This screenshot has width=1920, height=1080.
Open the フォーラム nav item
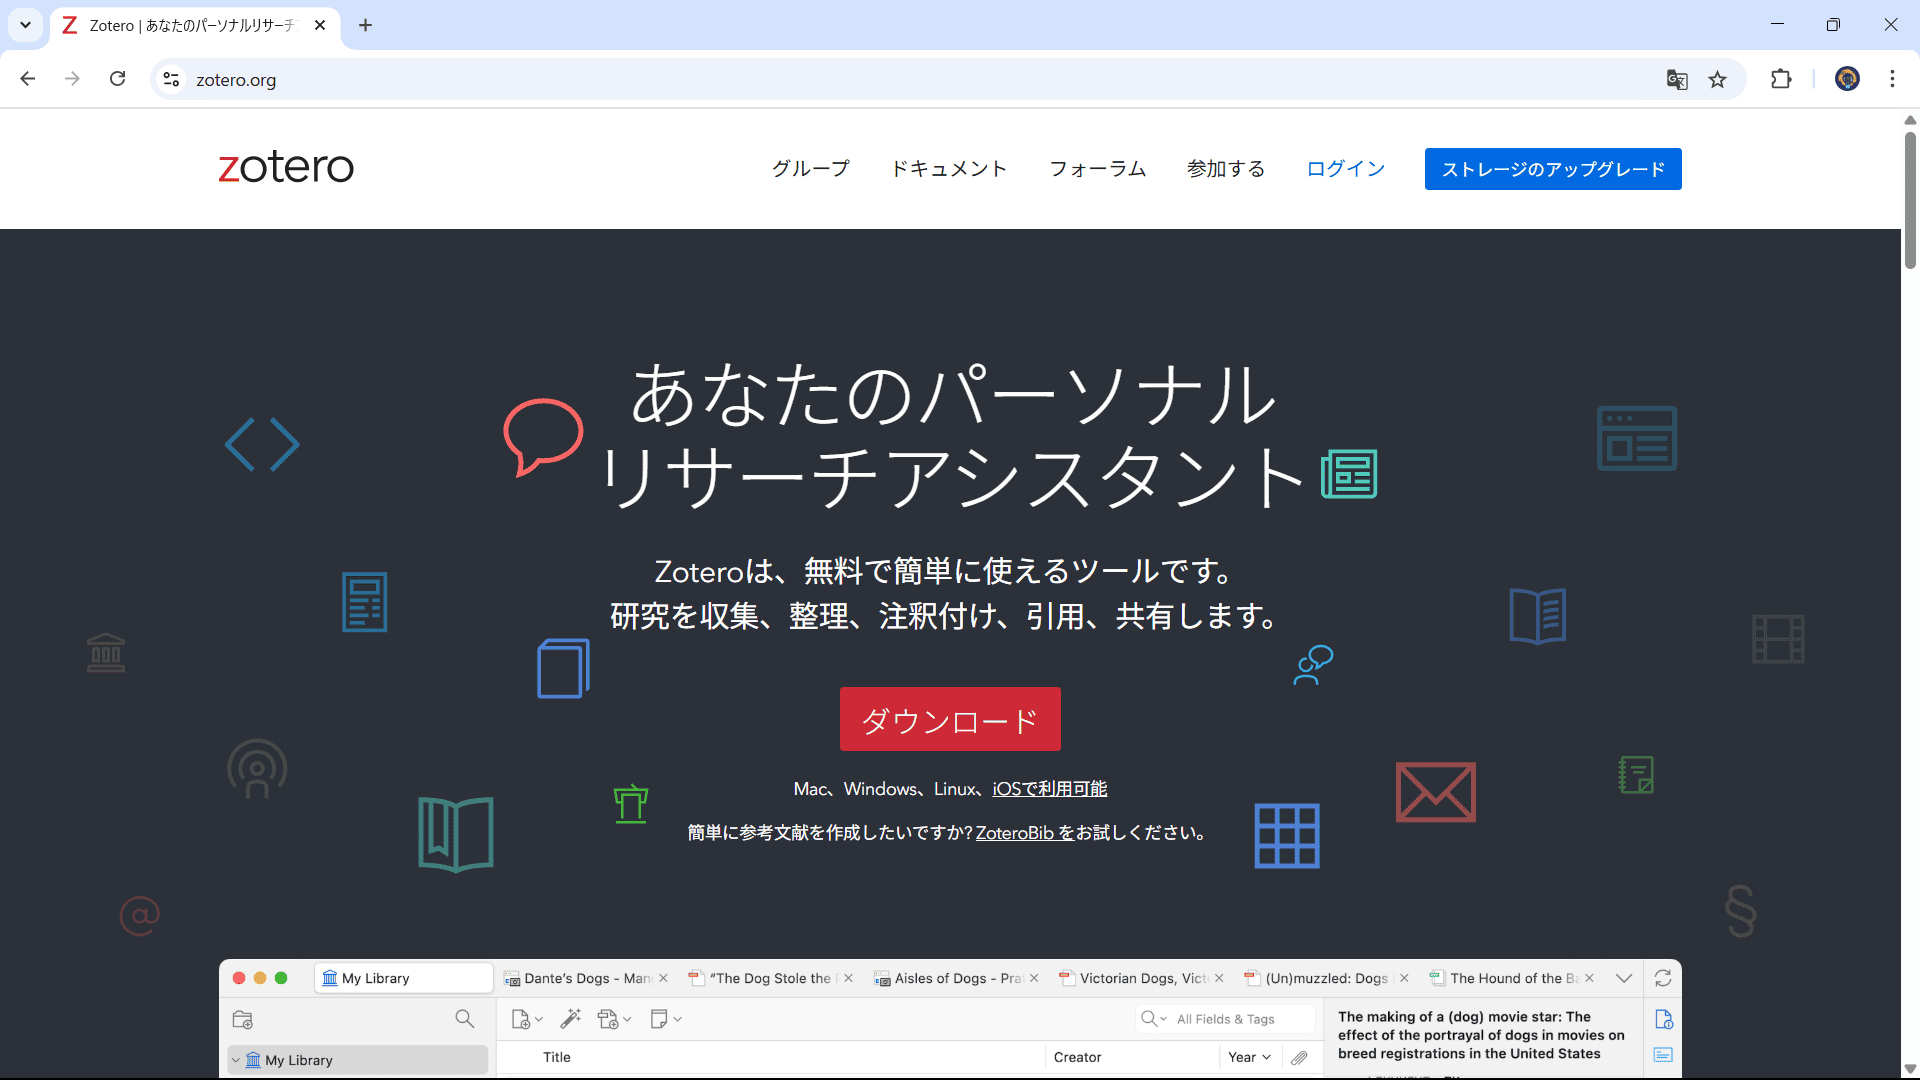point(1098,169)
